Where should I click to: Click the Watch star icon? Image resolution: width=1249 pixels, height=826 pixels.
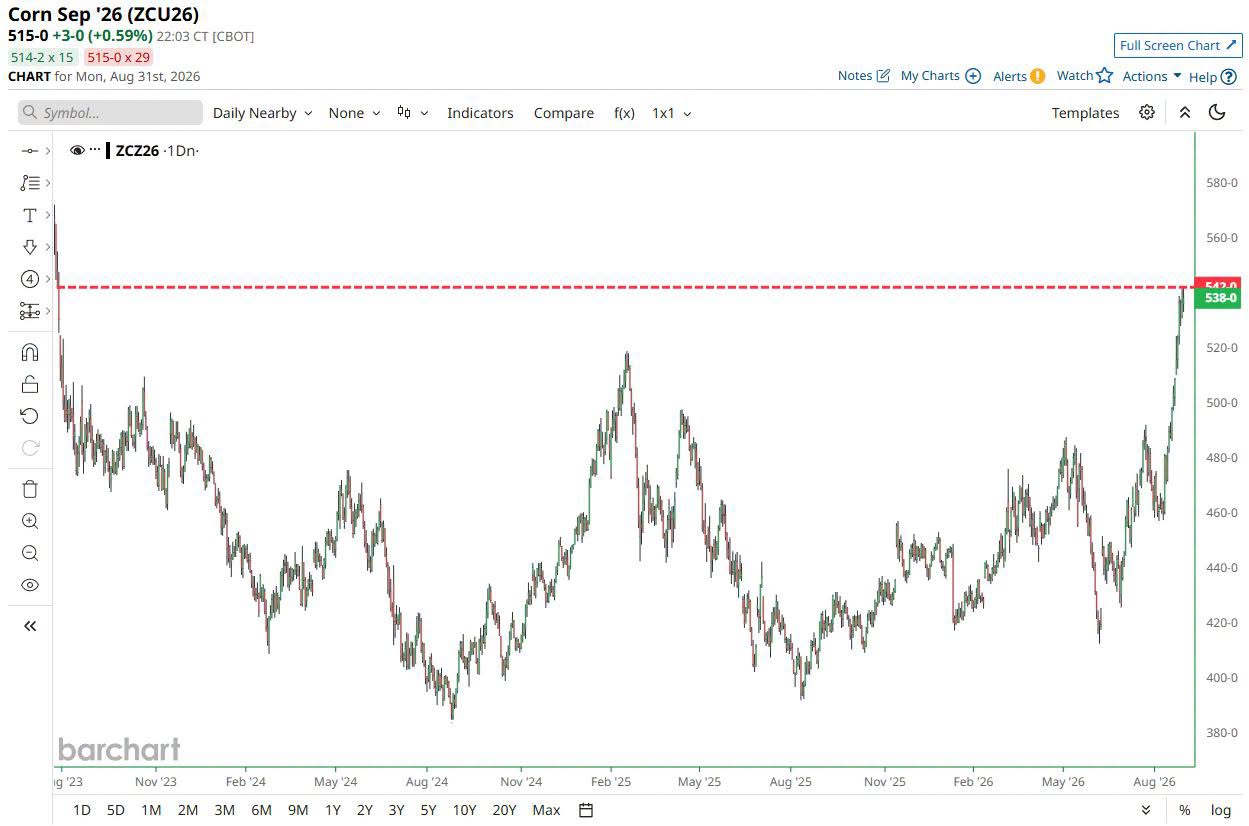(x=1105, y=75)
